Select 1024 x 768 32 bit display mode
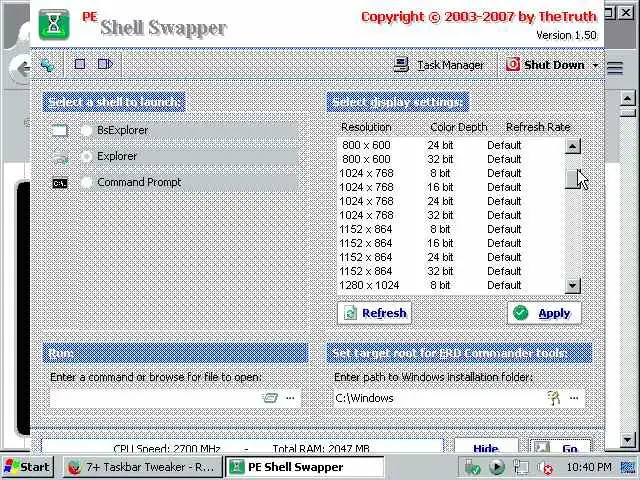 pos(451,215)
